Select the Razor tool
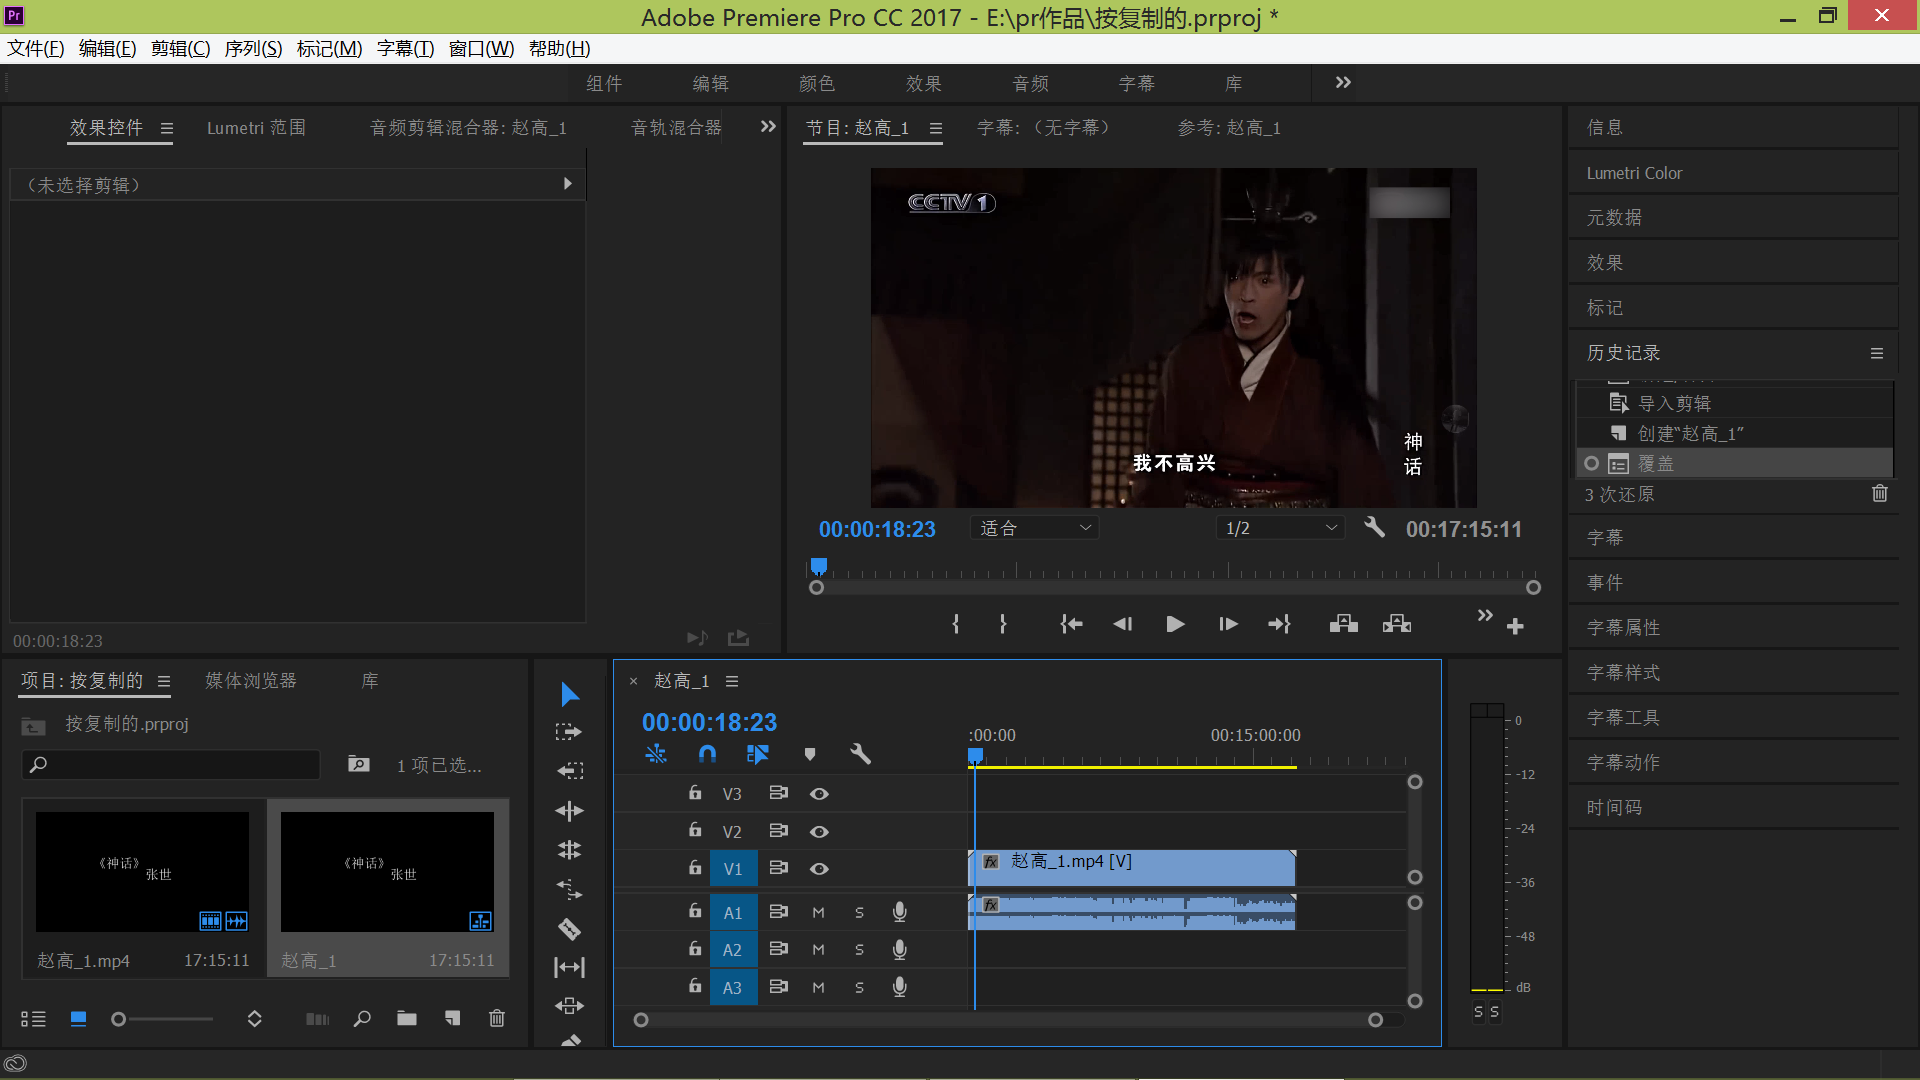 [x=569, y=929]
